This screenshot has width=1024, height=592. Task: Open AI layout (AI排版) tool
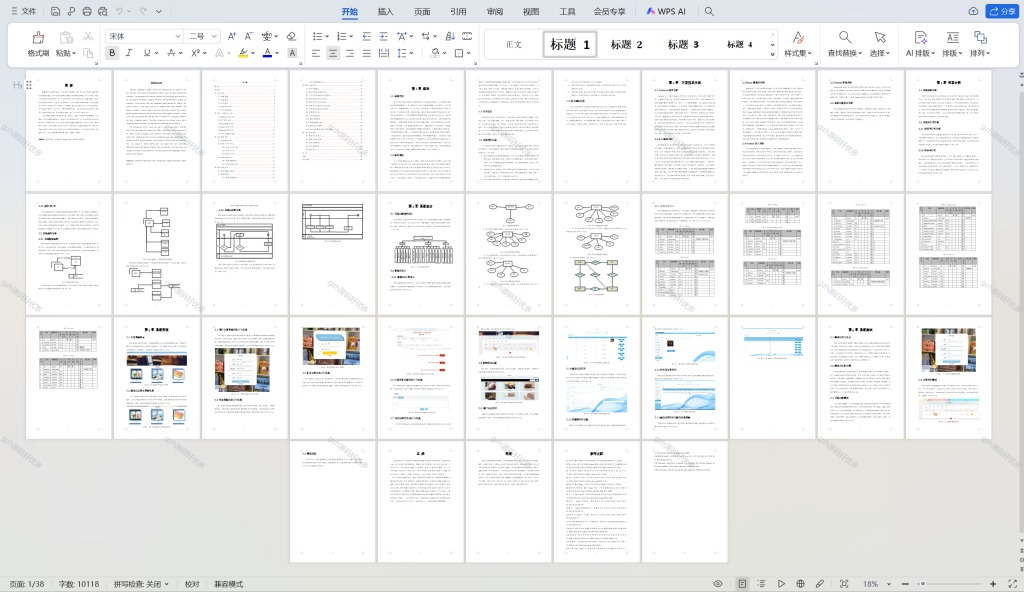(920, 44)
